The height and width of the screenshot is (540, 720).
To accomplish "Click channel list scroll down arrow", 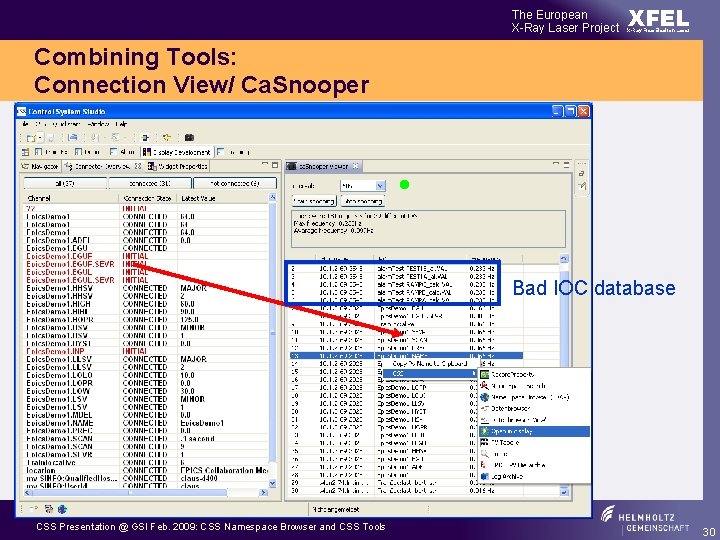I will pyautogui.click(x=272, y=483).
